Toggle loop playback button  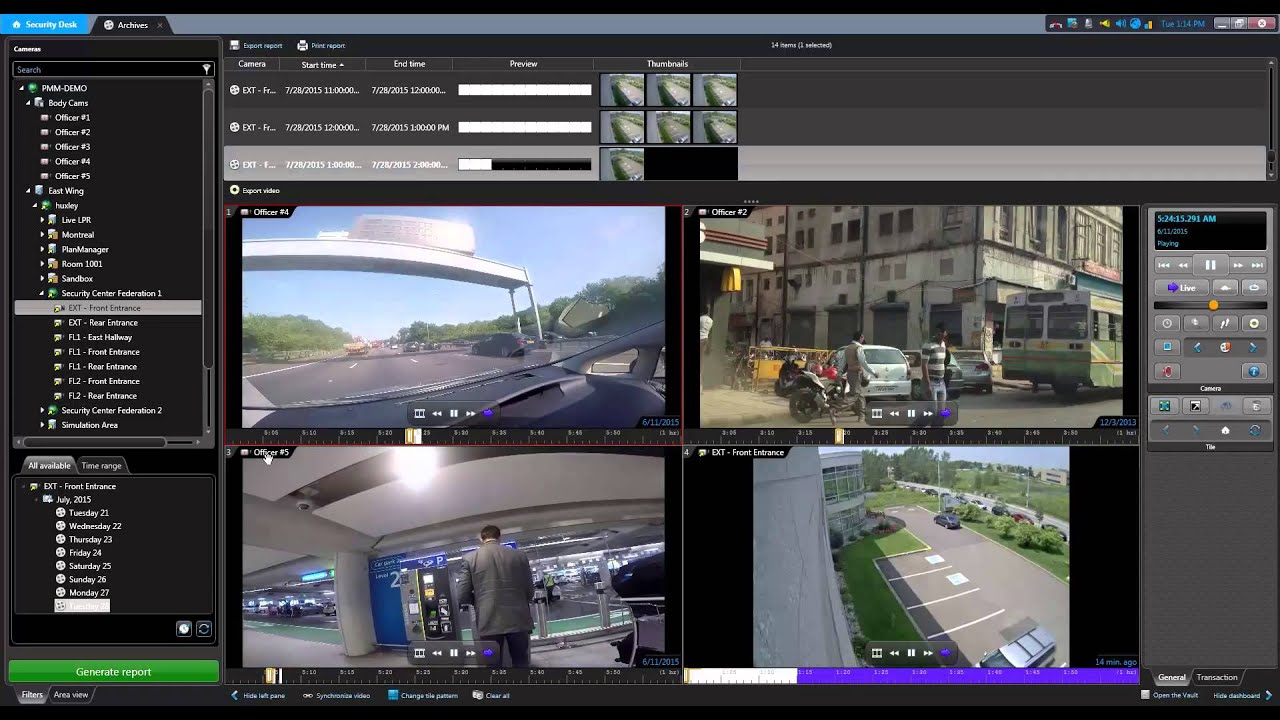[x=1253, y=288]
